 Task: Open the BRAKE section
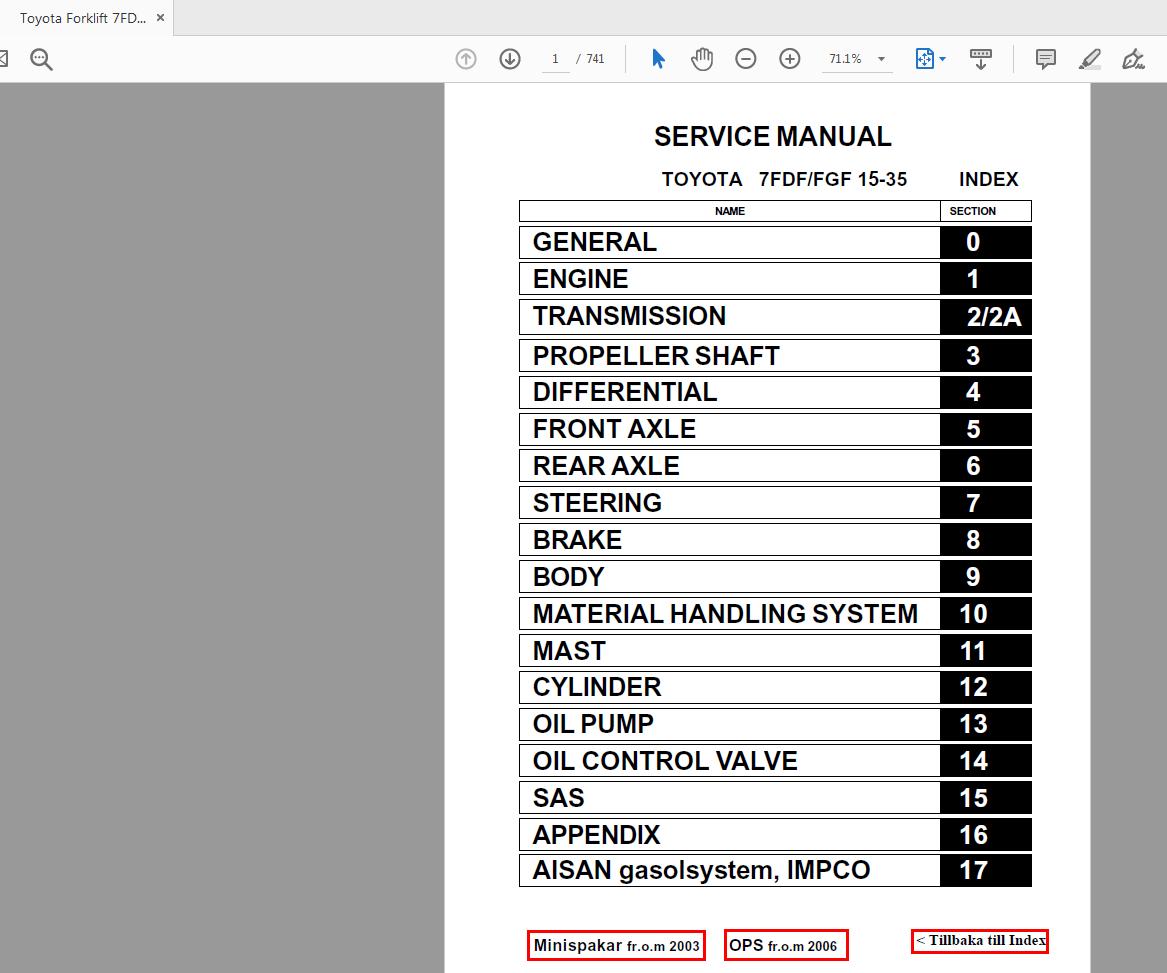(729, 540)
